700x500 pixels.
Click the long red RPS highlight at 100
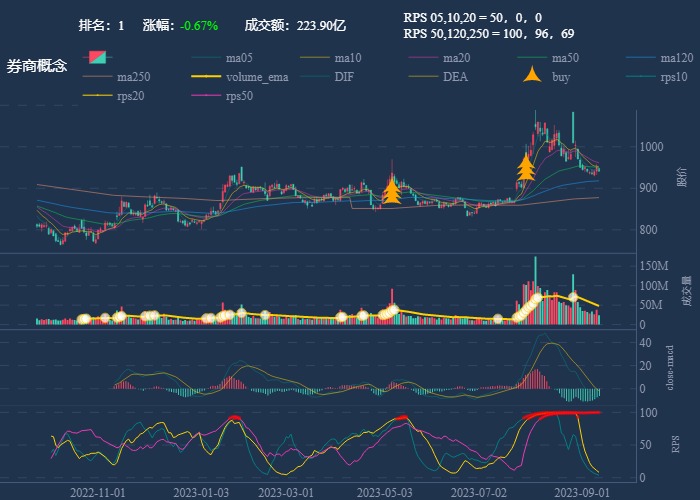point(562,413)
